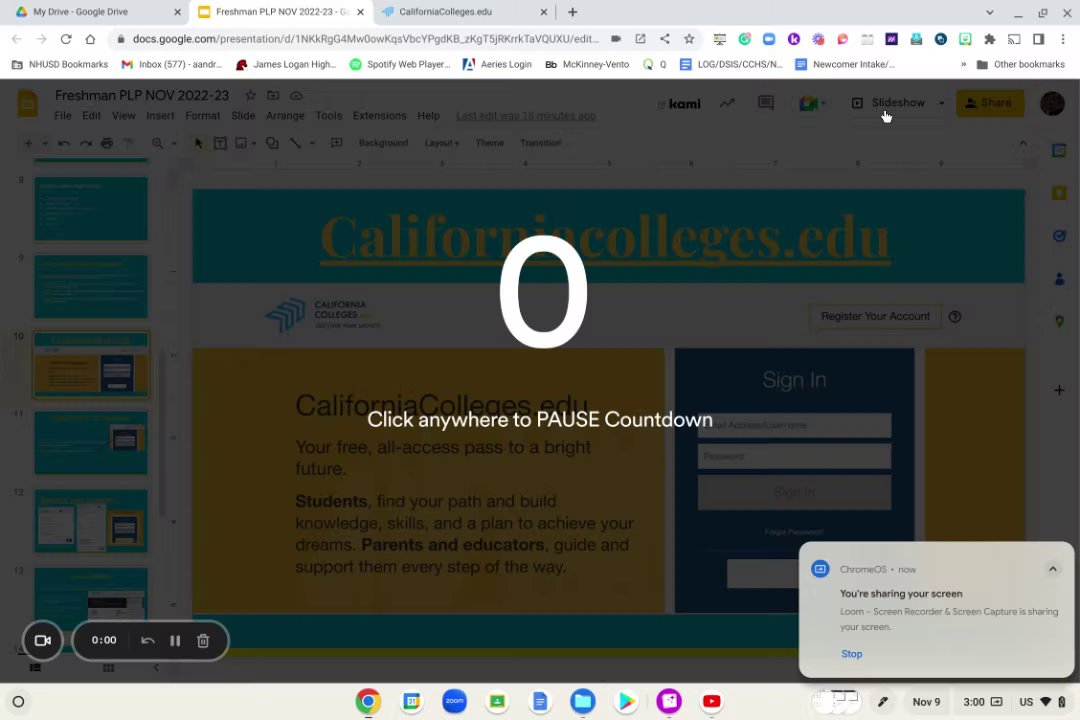Open YouTube from the shelf
1080x720 pixels.
tap(712, 701)
